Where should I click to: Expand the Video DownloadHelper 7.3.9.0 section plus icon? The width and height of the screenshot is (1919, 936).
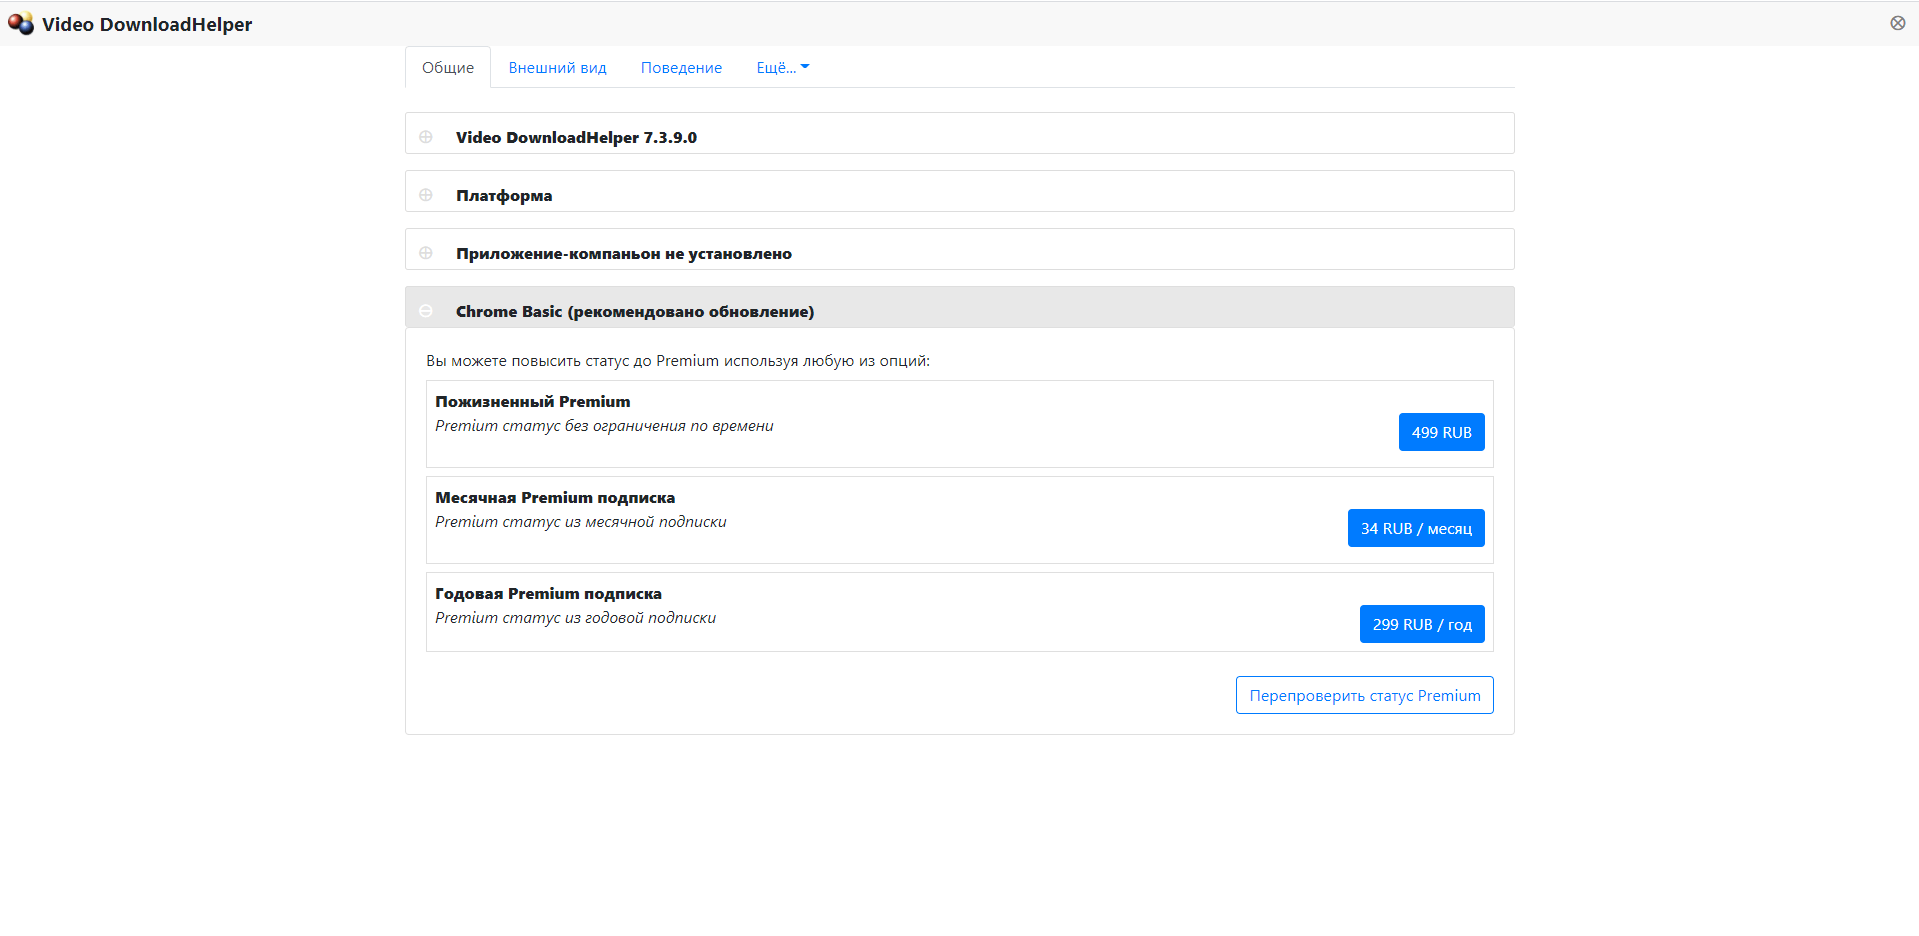tap(426, 137)
